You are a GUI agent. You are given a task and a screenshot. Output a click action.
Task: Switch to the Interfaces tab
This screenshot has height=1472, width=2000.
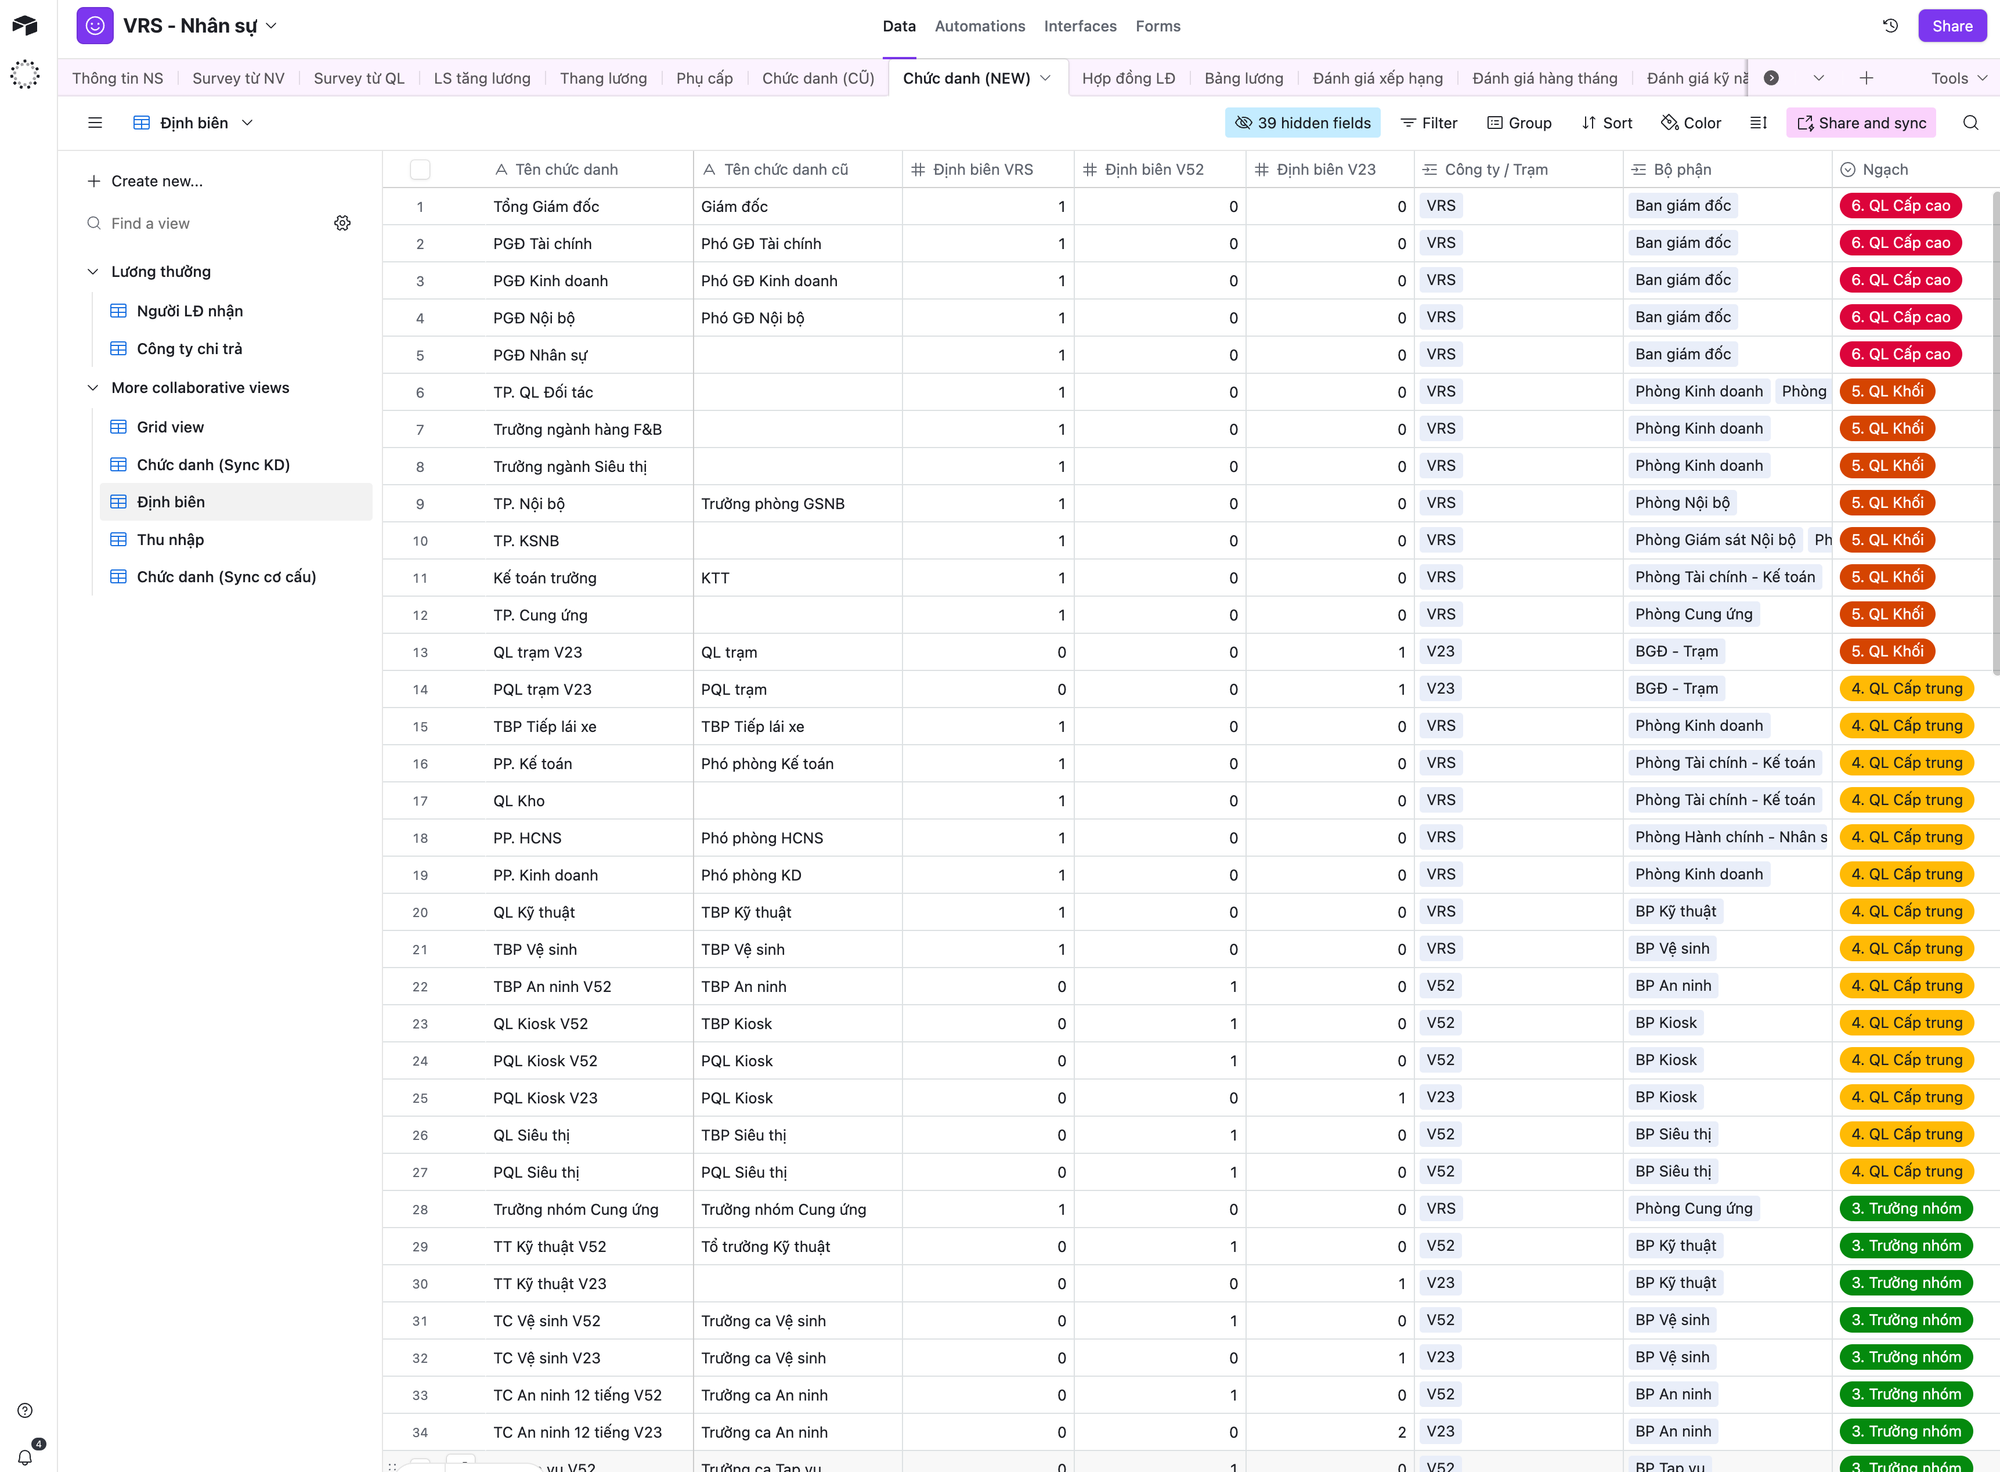pyautogui.click(x=1080, y=26)
